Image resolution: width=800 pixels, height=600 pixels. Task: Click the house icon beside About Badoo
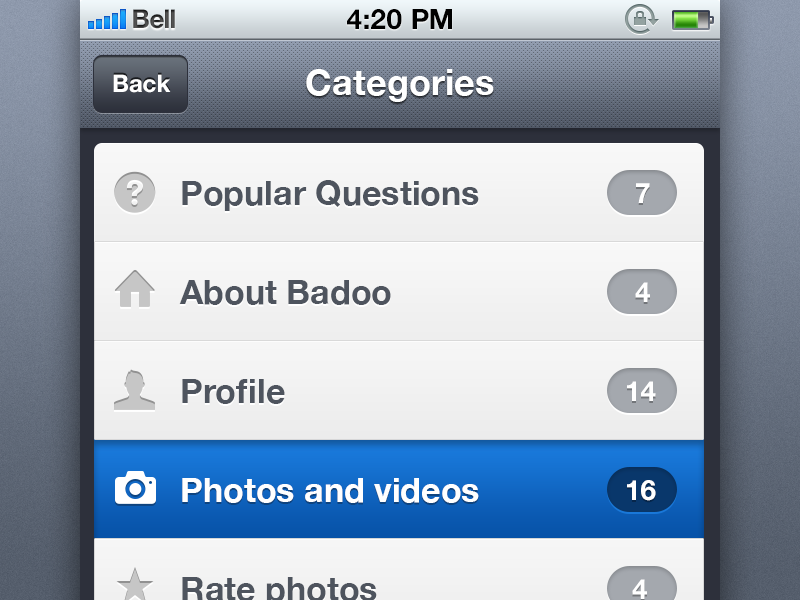click(135, 291)
